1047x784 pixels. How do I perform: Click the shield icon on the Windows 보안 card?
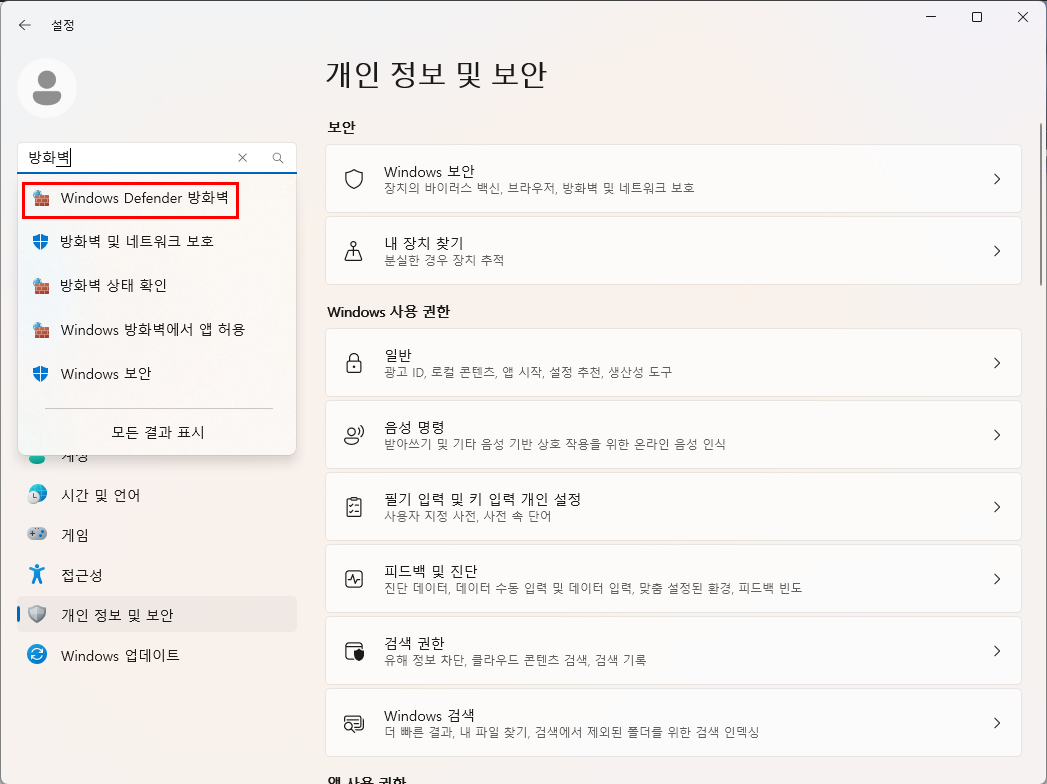[354, 179]
